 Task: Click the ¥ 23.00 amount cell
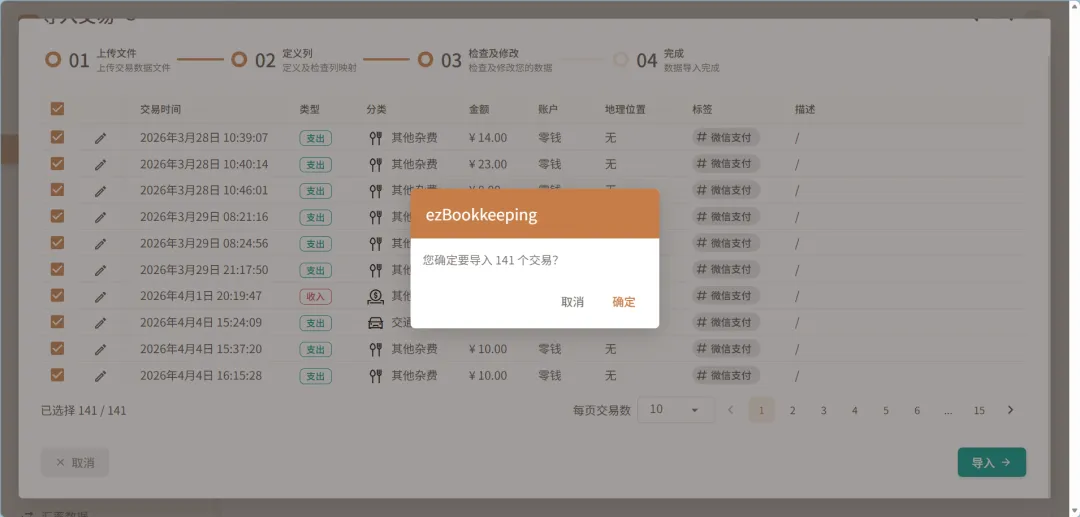point(488,165)
